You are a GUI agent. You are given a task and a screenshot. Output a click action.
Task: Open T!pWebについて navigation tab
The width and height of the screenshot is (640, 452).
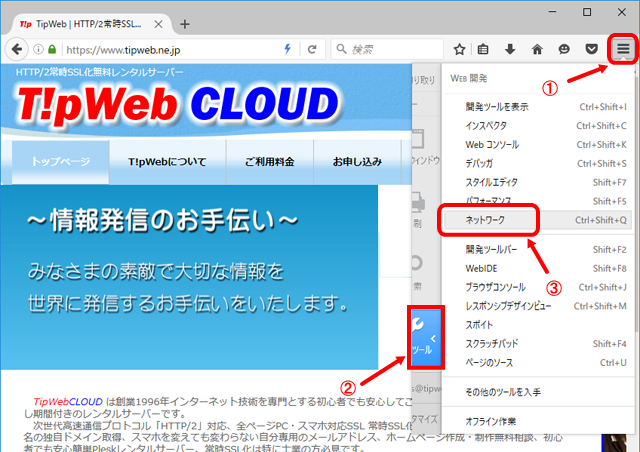tap(167, 162)
